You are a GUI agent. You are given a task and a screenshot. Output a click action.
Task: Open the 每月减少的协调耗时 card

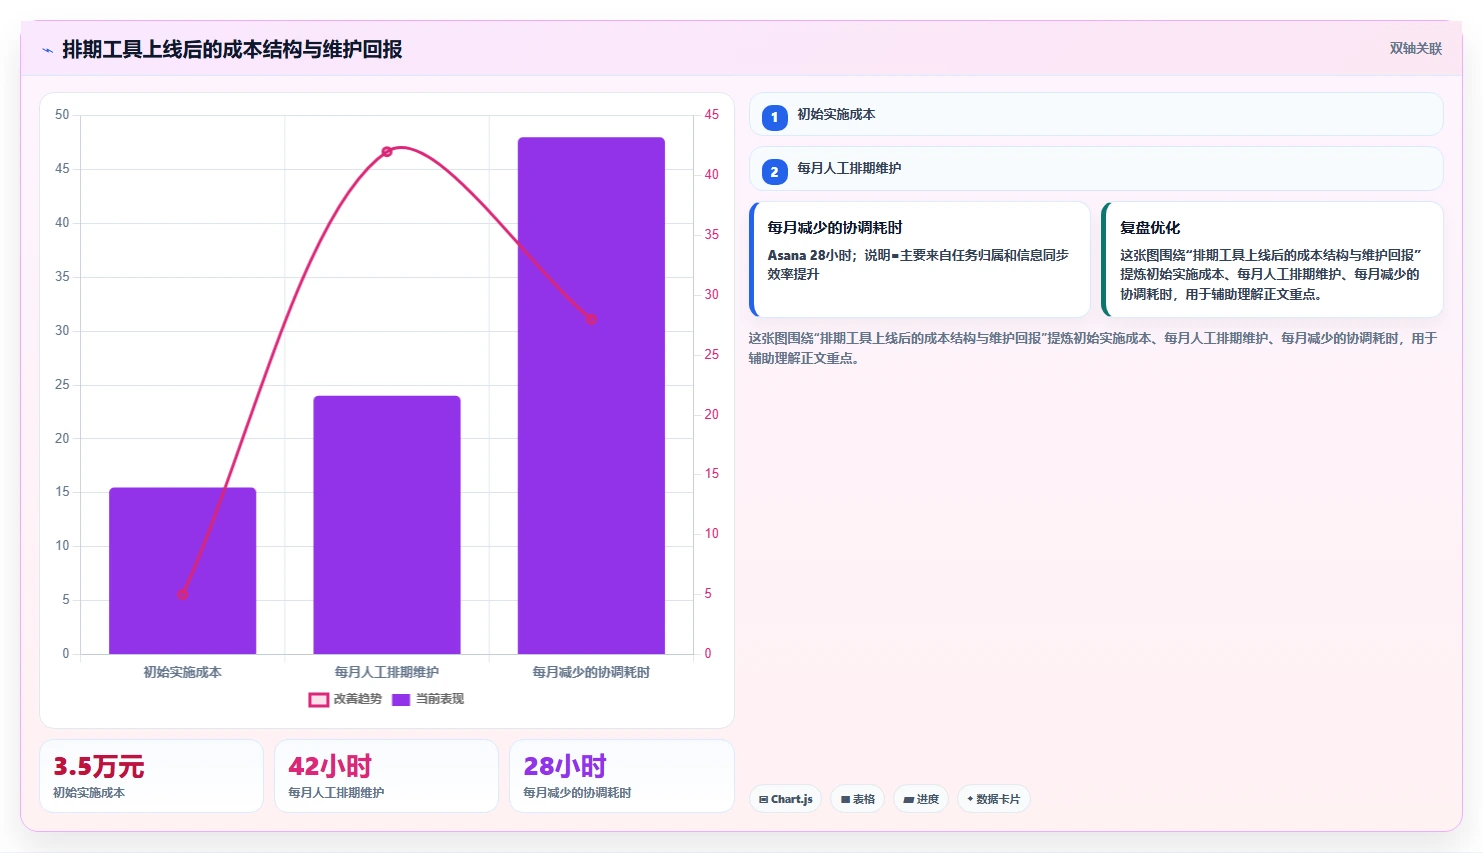pos(920,259)
